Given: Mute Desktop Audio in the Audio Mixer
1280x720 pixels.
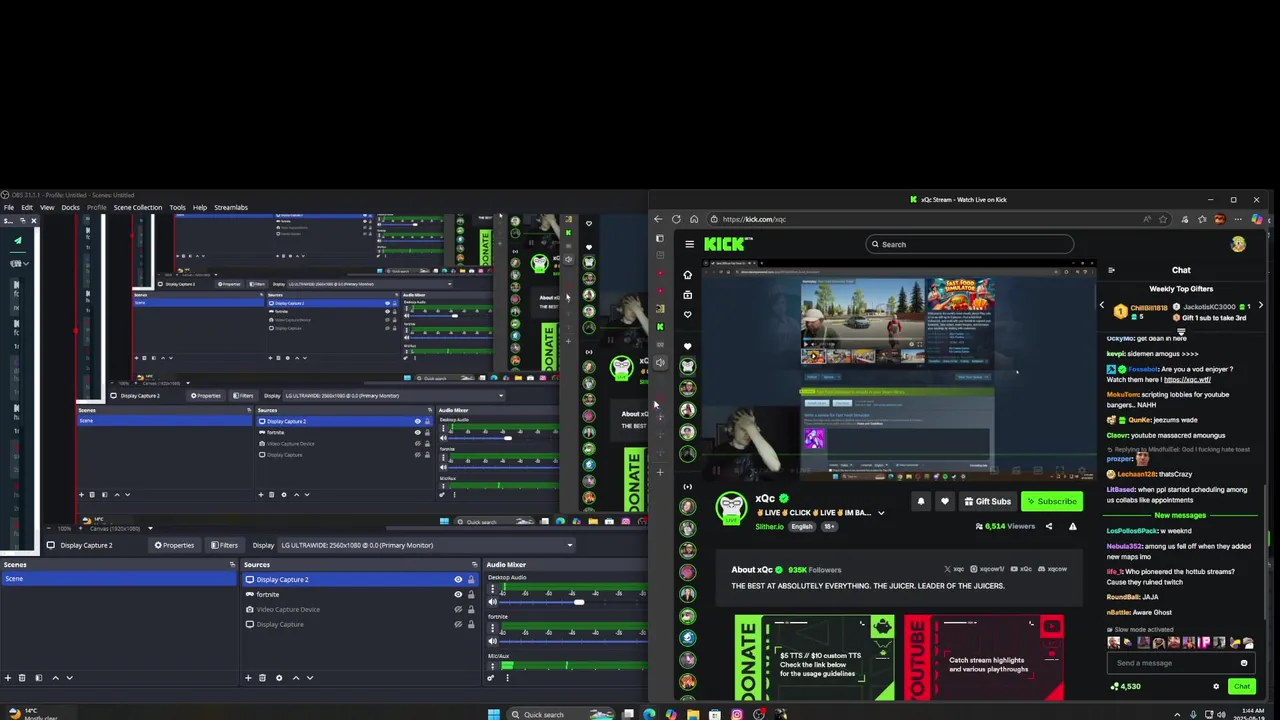Looking at the screenshot, I should click(492, 602).
